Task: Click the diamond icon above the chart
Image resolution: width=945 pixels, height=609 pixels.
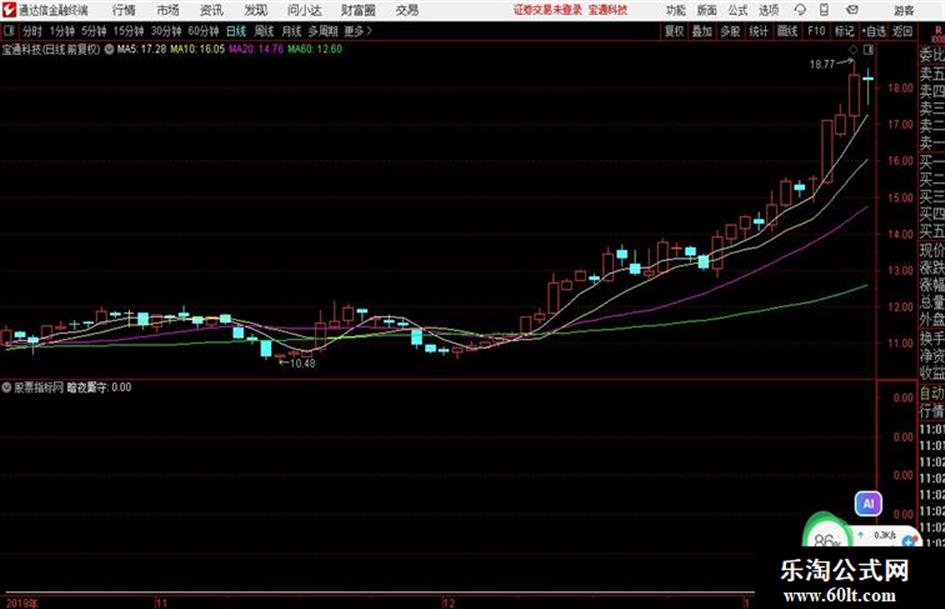Action: pos(853,49)
